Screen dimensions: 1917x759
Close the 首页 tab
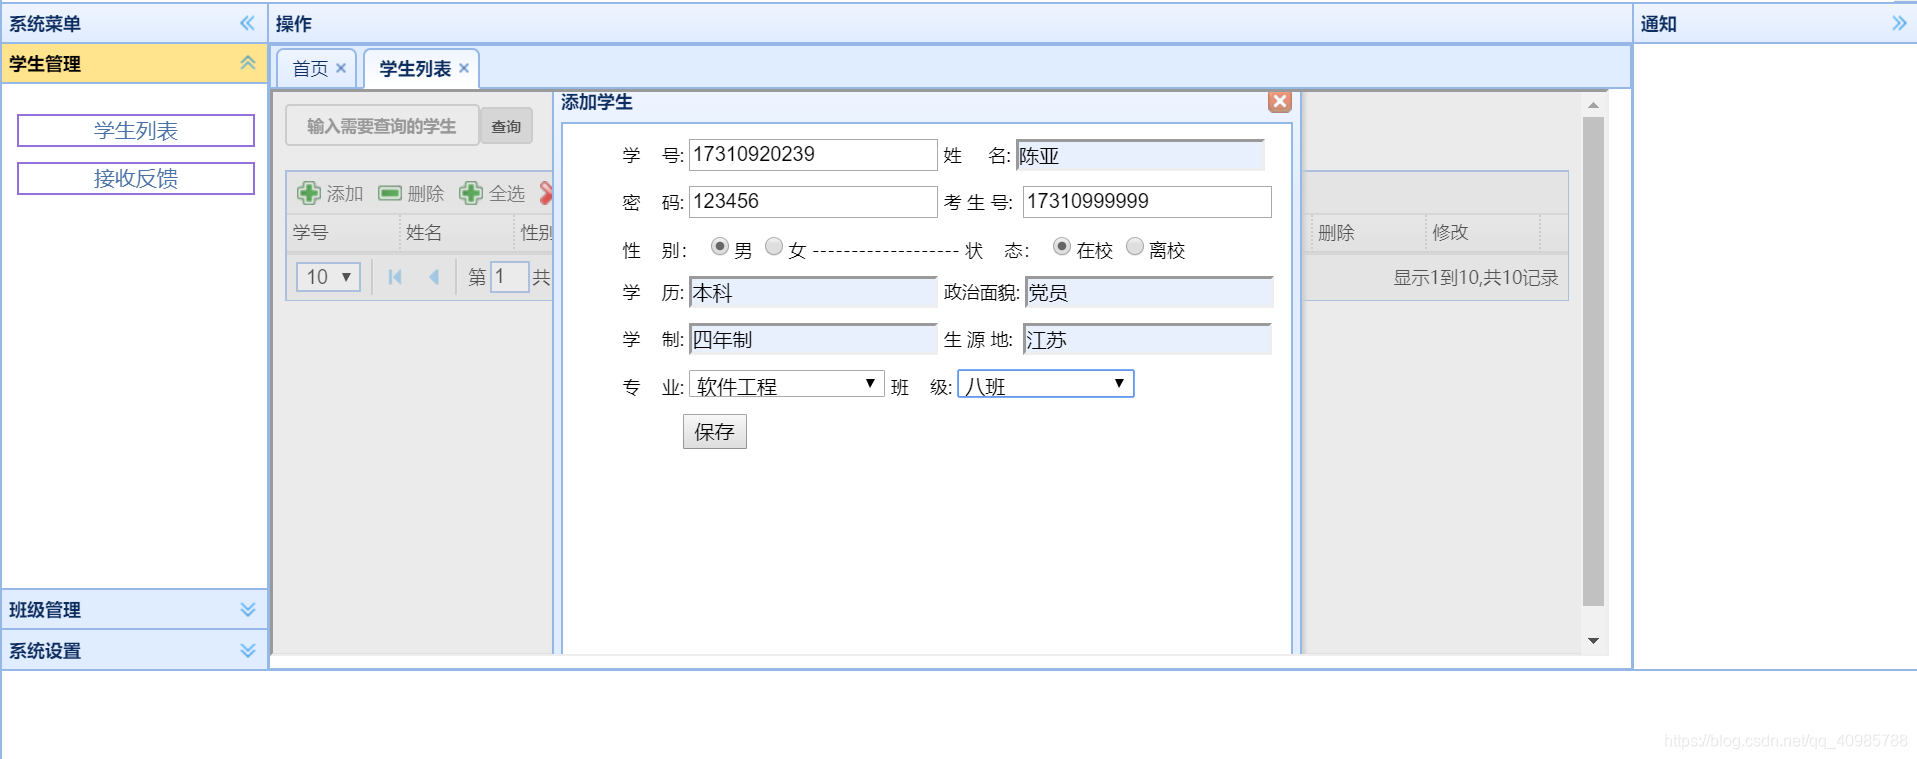coord(341,68)
